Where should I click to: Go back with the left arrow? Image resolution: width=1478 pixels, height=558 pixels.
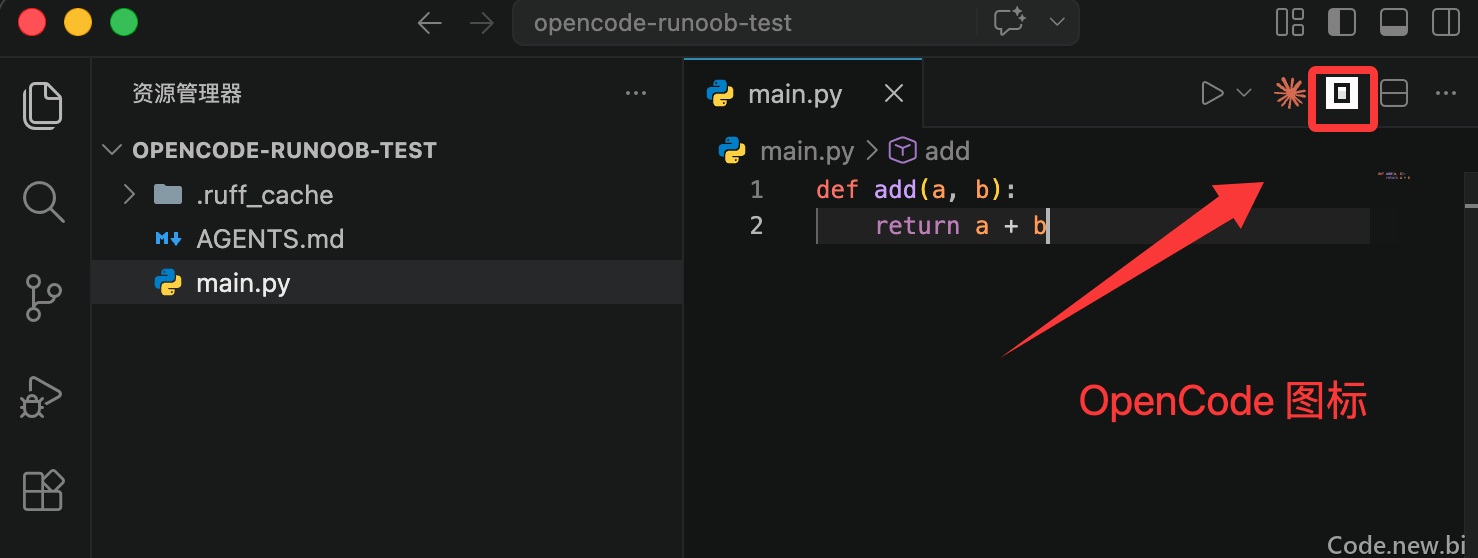pyautogui.click(x=430, y=23)
